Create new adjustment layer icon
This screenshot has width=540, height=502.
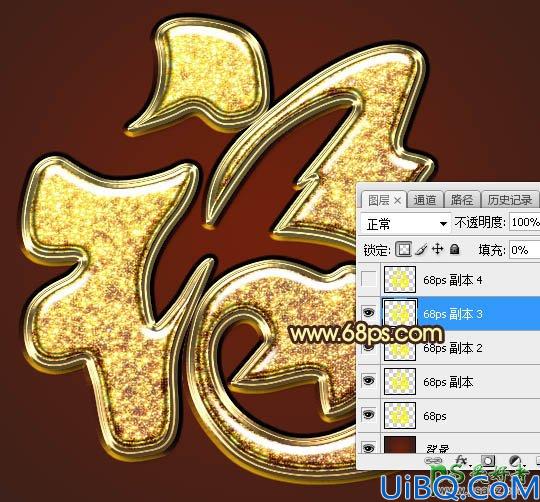tap(515, 461)
